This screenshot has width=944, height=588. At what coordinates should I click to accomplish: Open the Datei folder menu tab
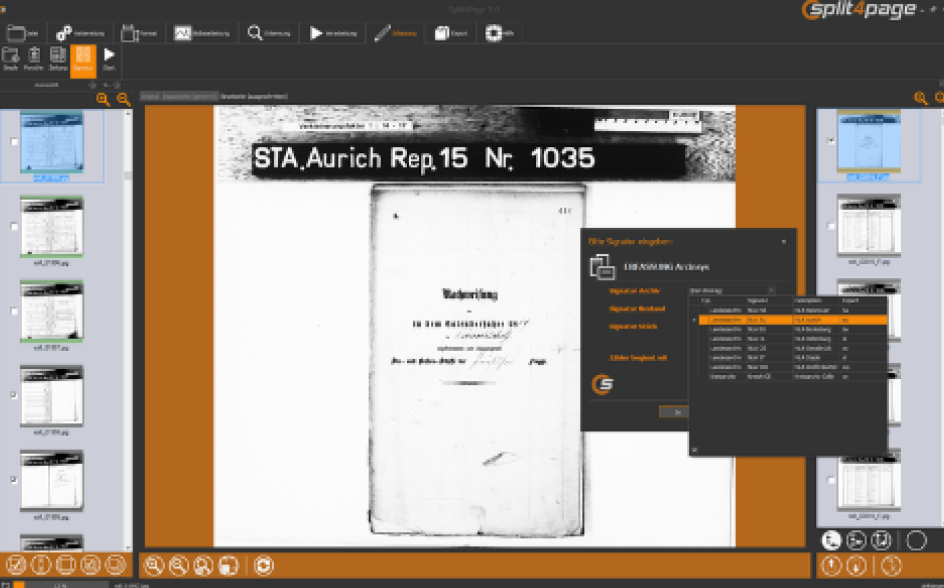tap(22, 33)
